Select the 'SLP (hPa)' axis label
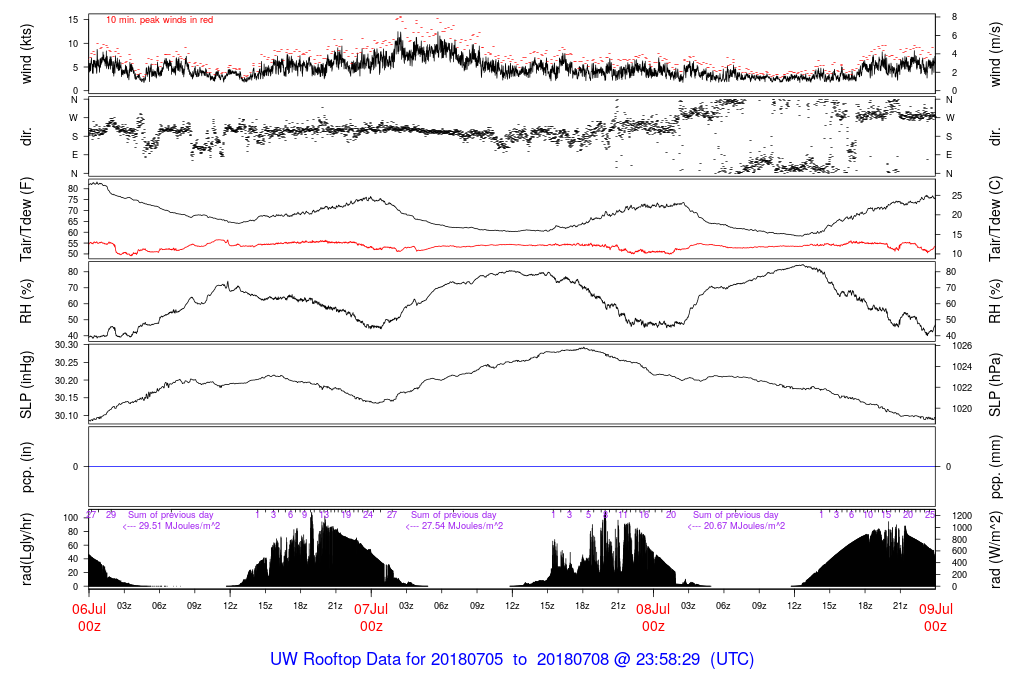 point(995,385)
